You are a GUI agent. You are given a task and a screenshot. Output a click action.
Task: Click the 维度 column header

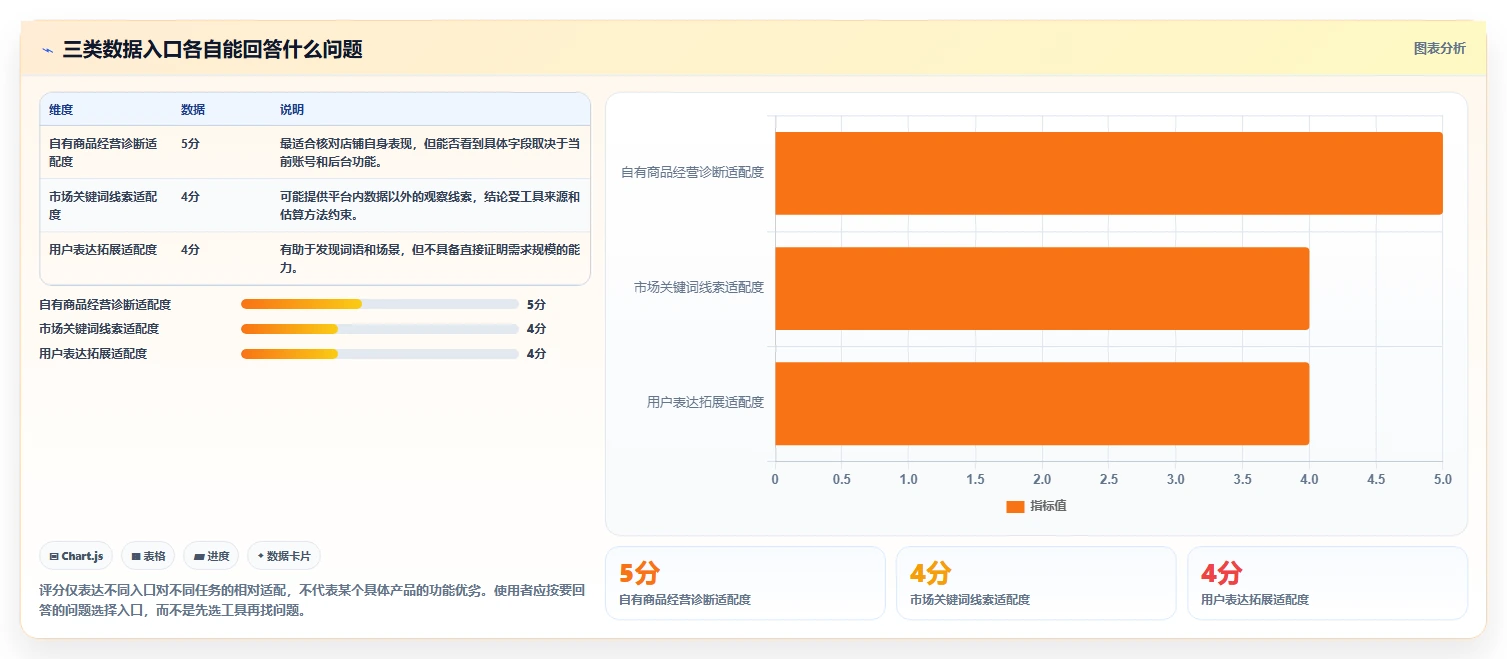click(61, 109)
